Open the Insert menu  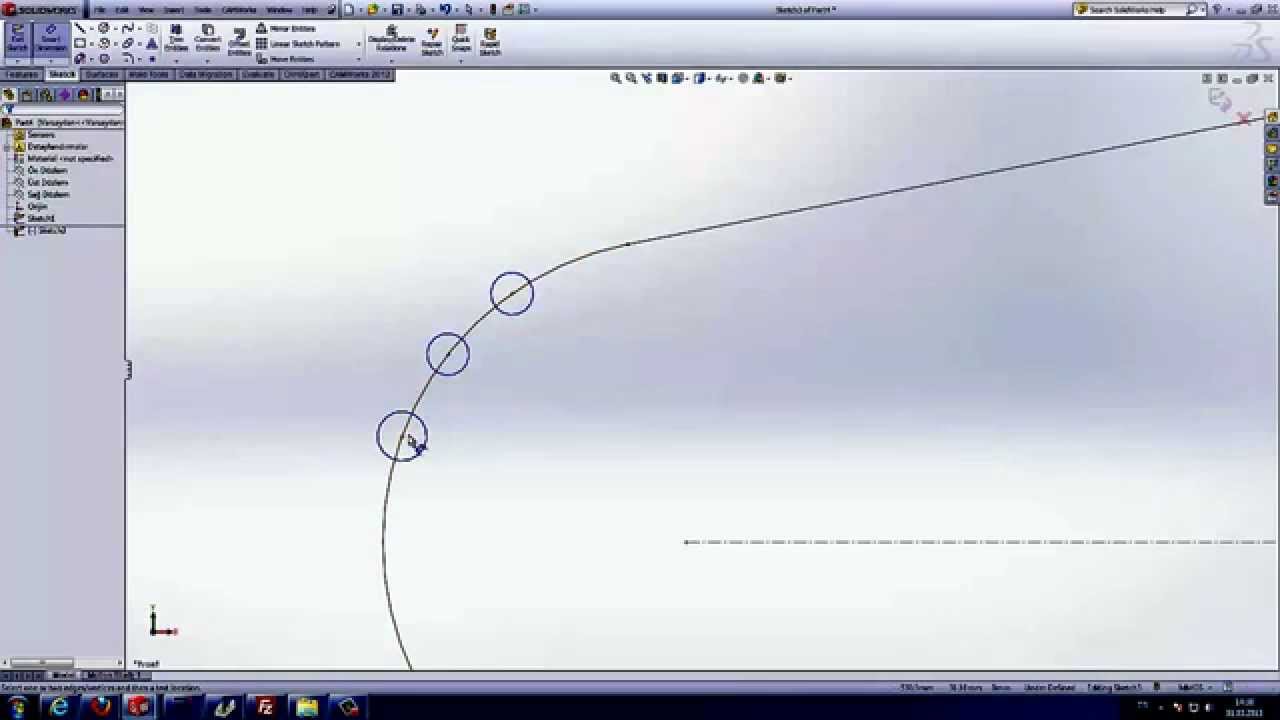[x=174, y=10]
